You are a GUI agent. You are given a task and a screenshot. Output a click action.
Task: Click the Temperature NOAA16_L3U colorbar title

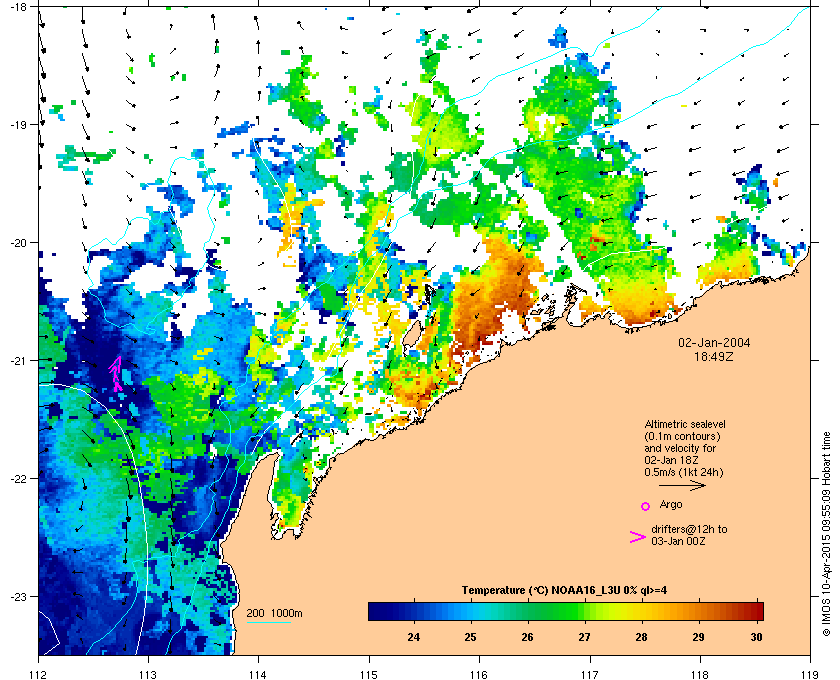[x=564, y=591]
